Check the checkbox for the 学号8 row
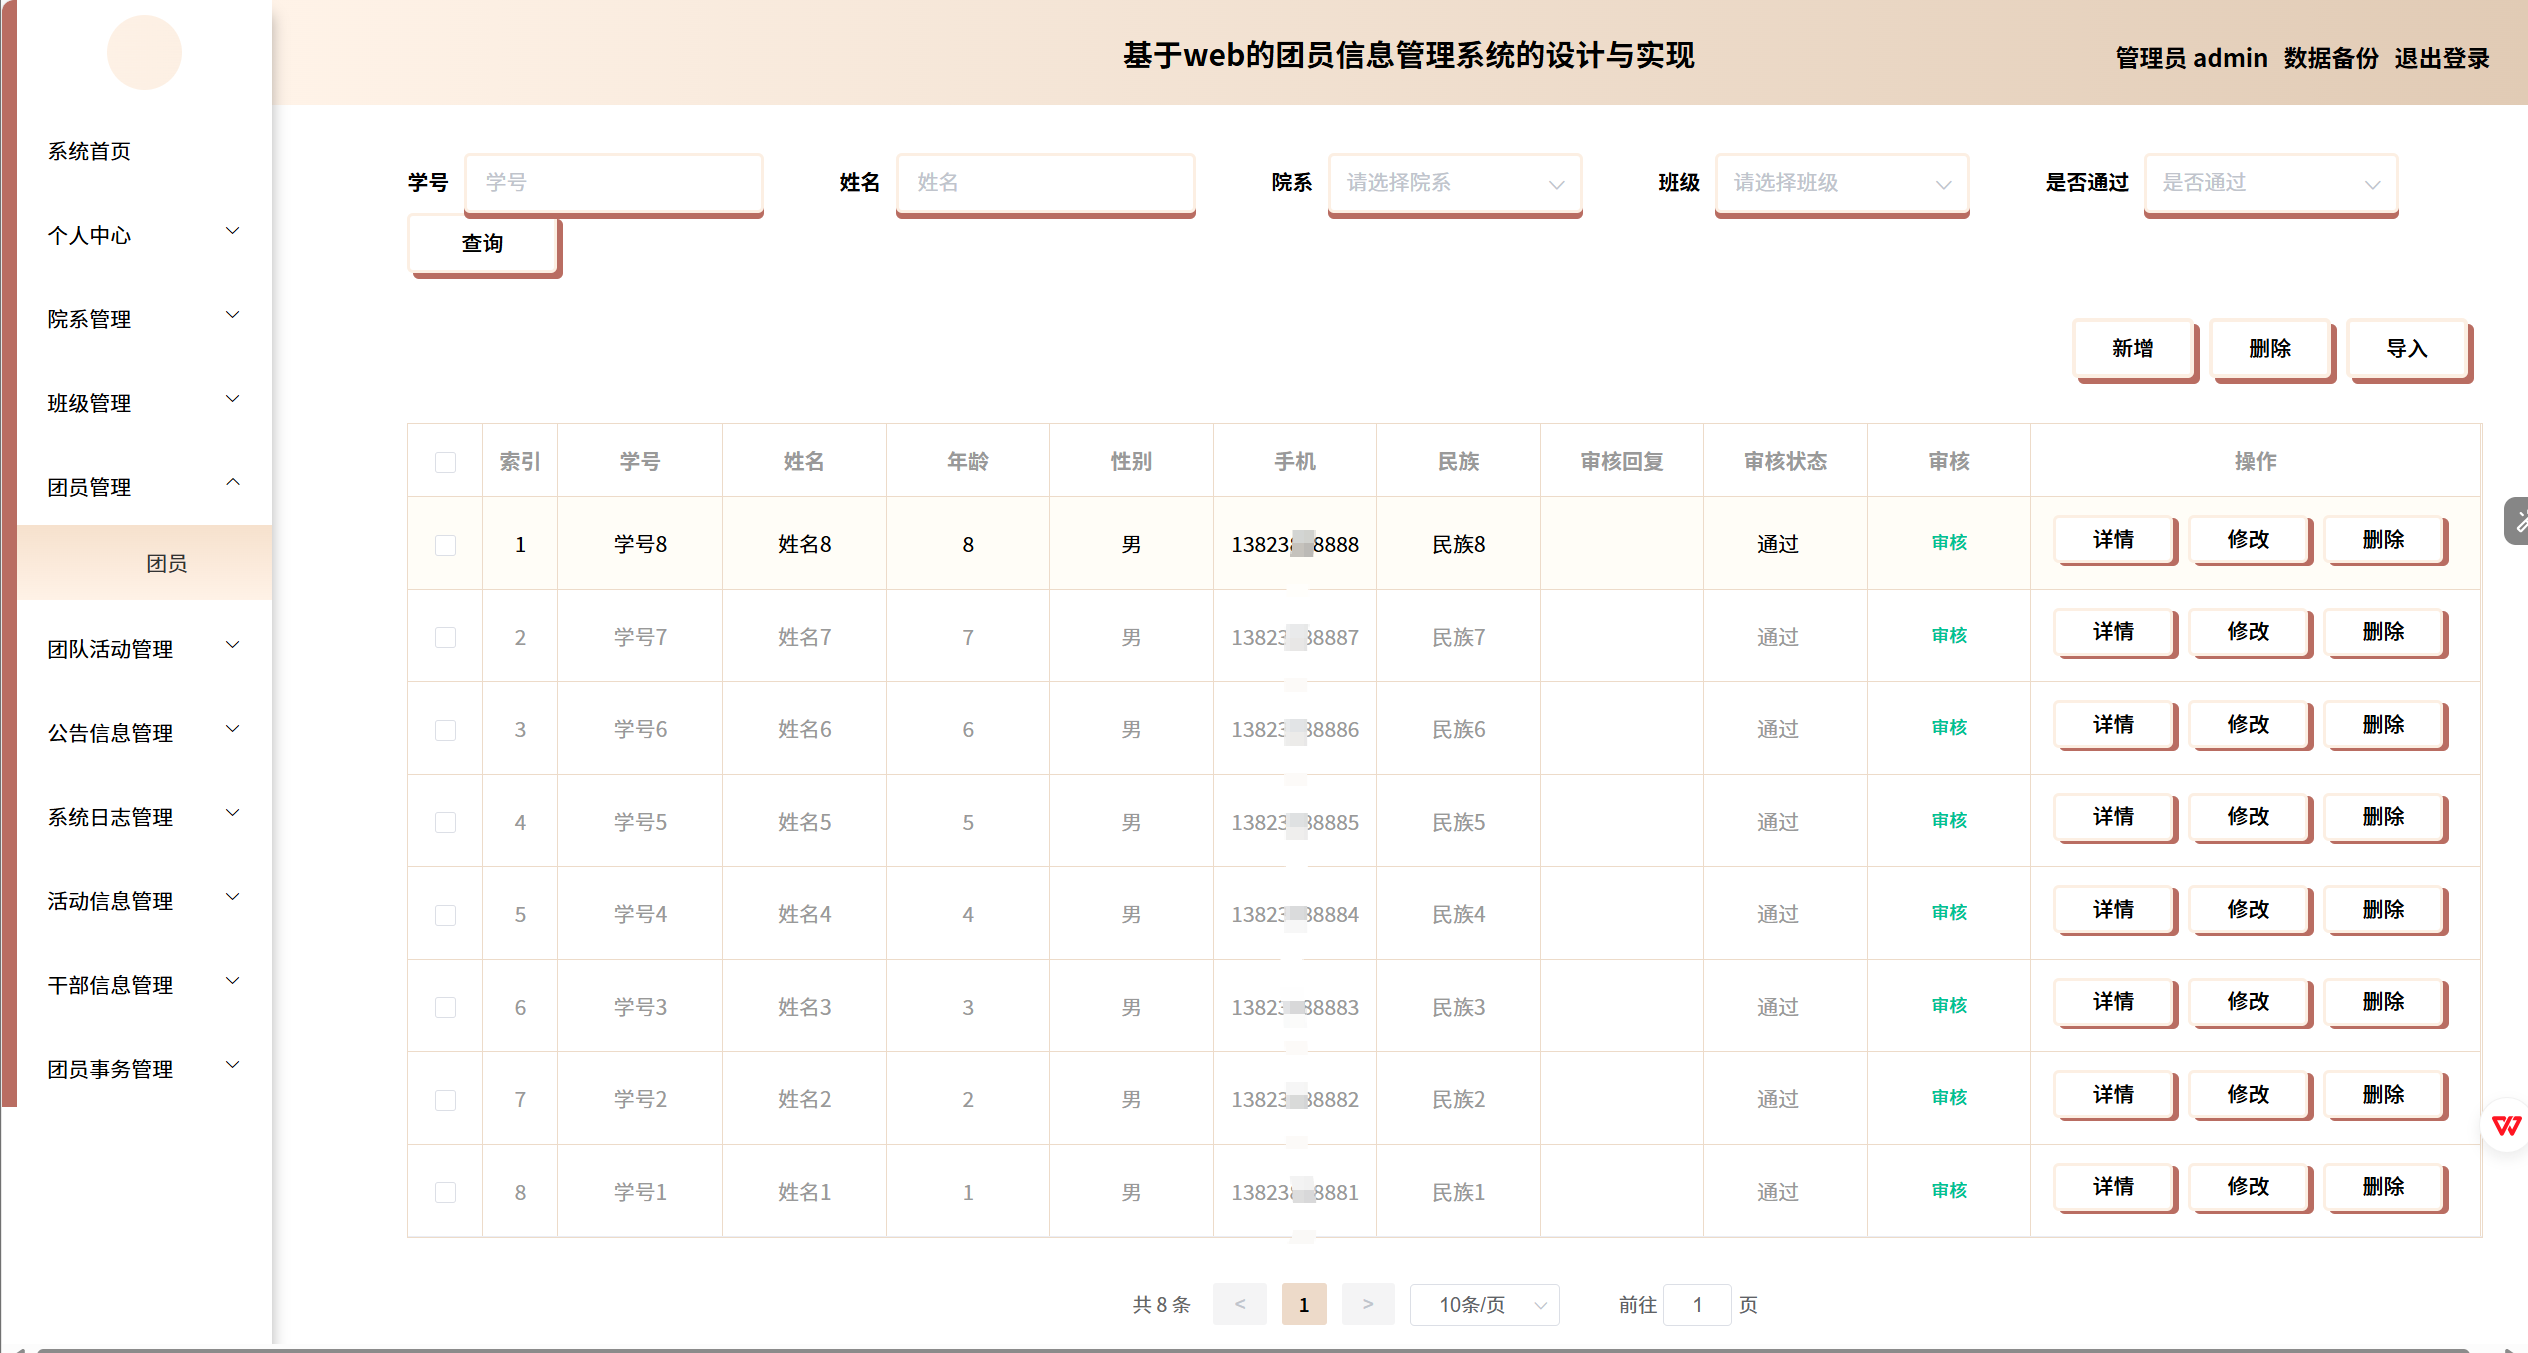 point(445,545)
